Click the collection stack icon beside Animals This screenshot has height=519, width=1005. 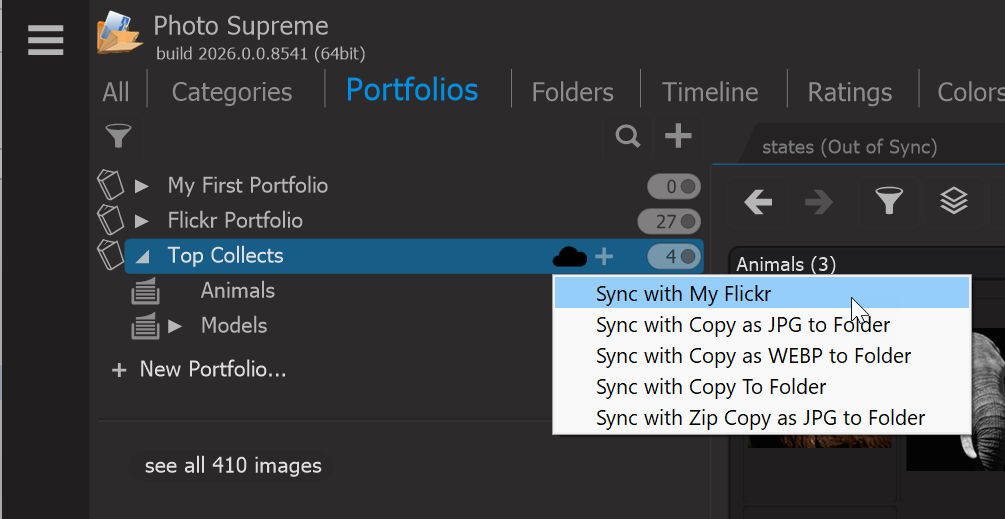145,292
